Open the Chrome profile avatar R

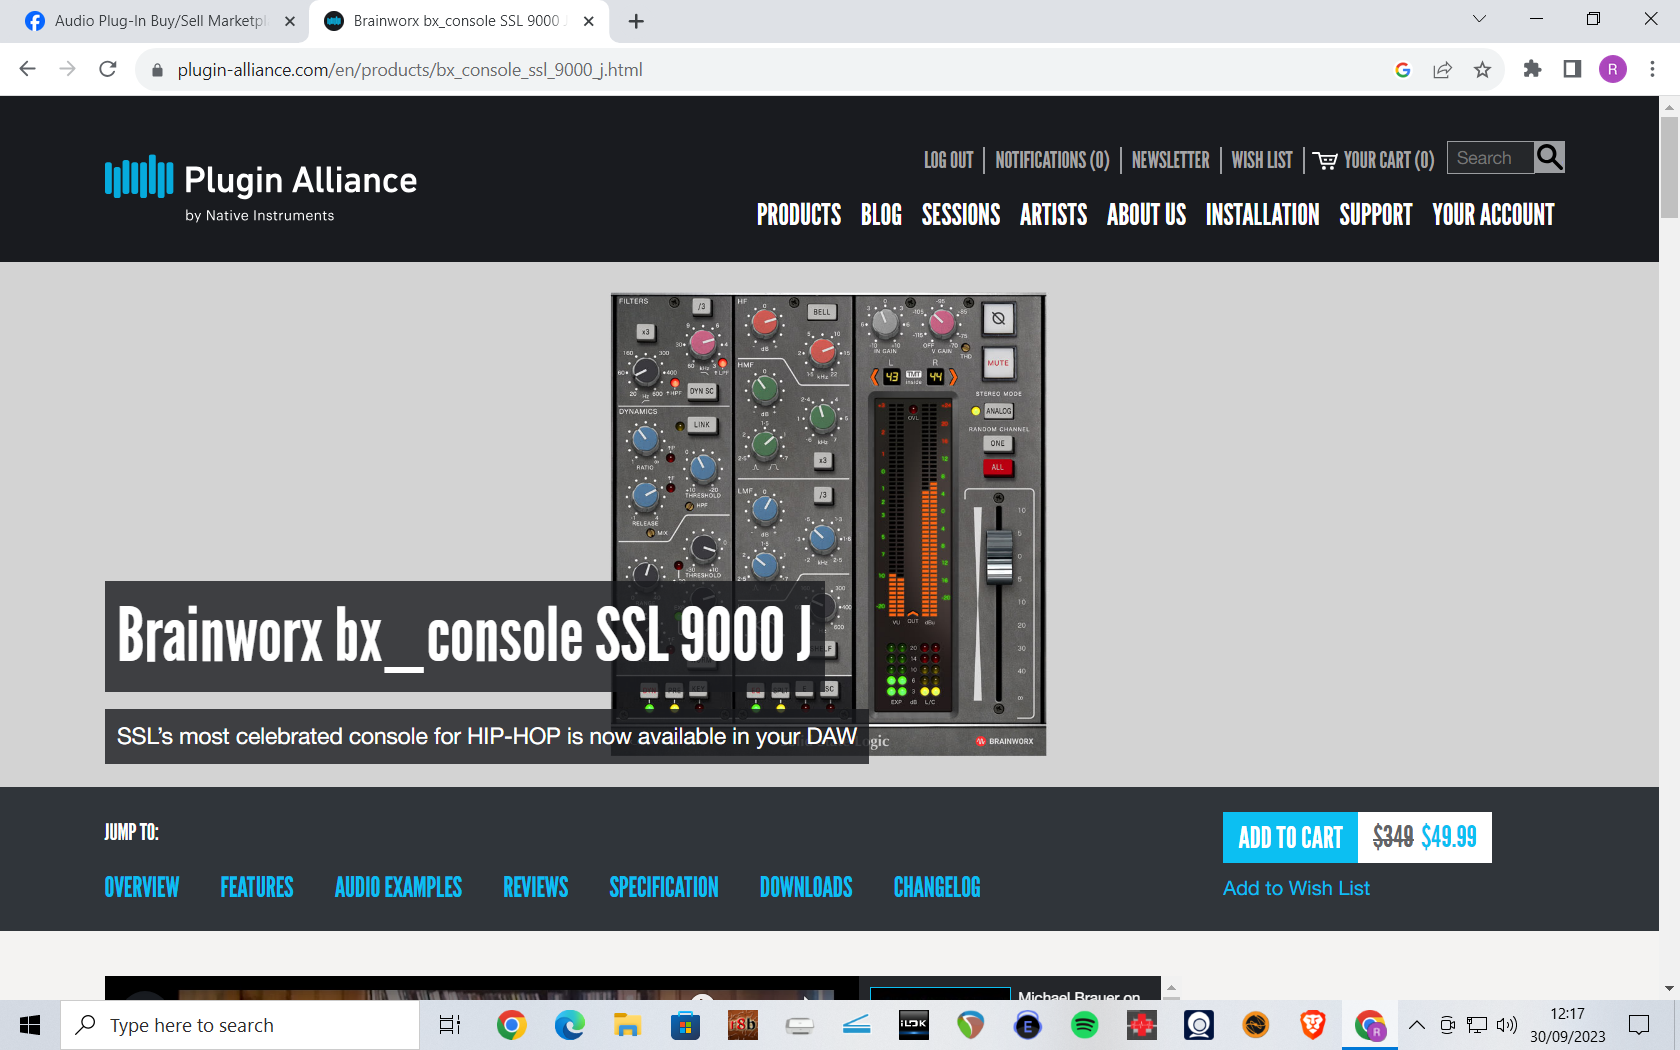(1612, 69)
